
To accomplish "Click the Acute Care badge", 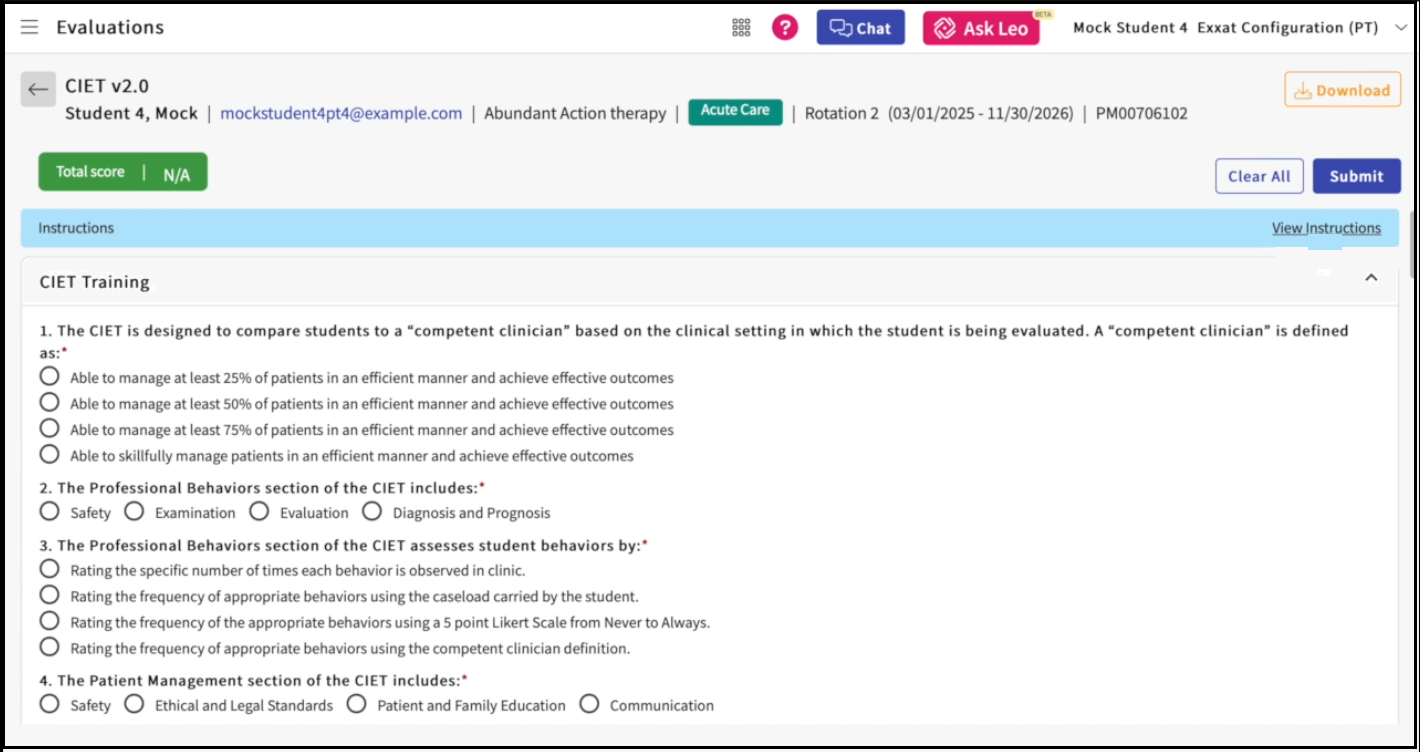I will click(735, 111).
